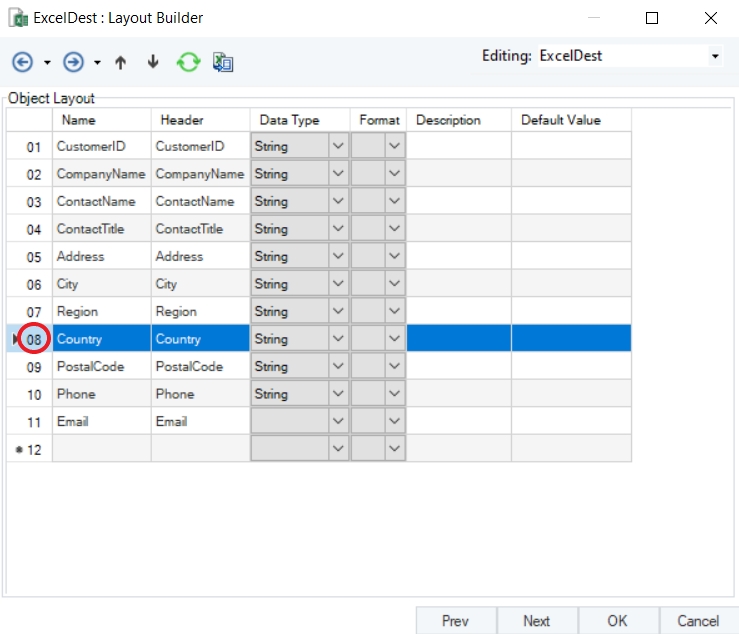Click the Cancel button

point(697,621)
